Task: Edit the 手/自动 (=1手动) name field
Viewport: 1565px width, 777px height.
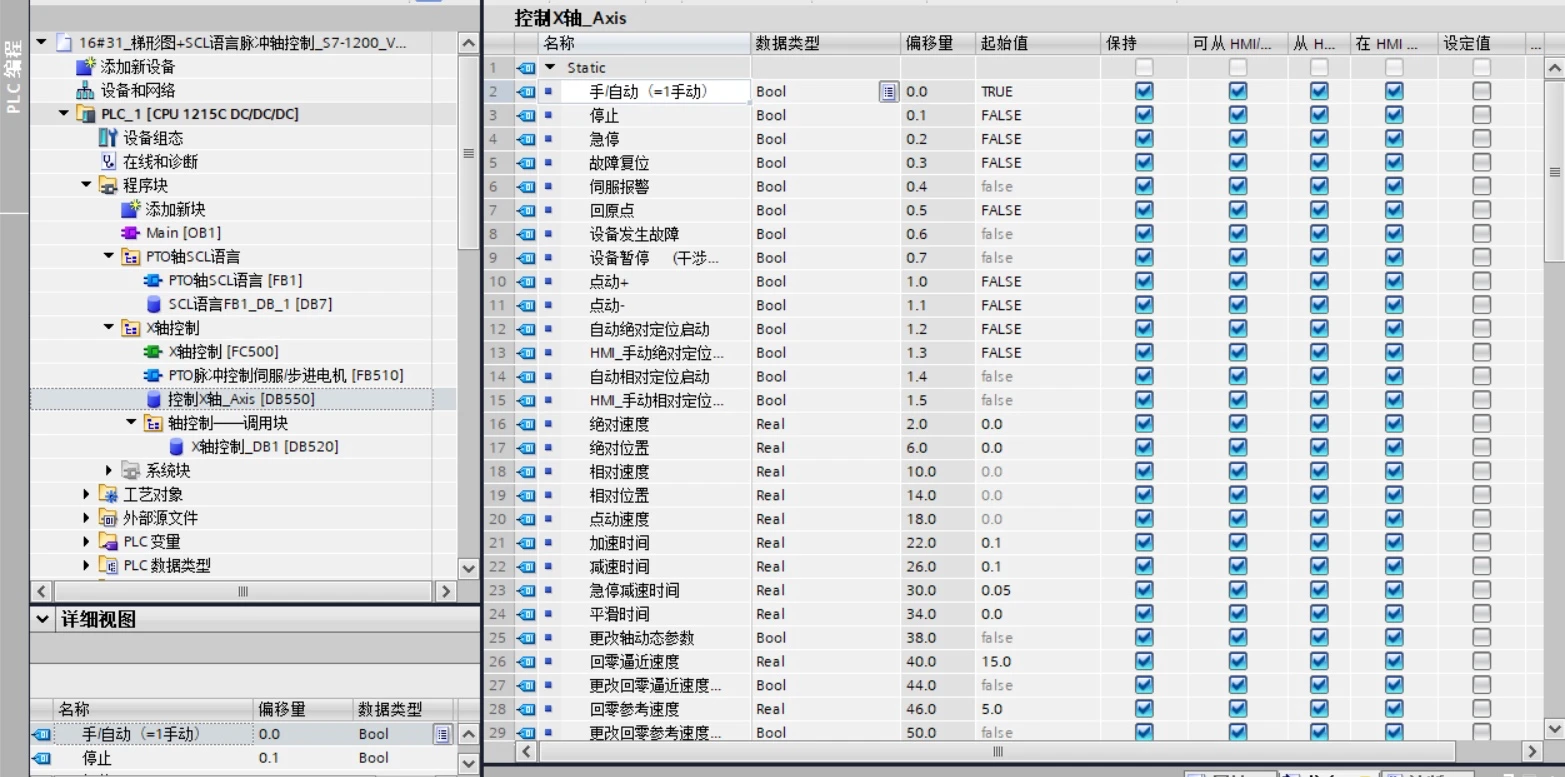Action: tap(648, 91)
